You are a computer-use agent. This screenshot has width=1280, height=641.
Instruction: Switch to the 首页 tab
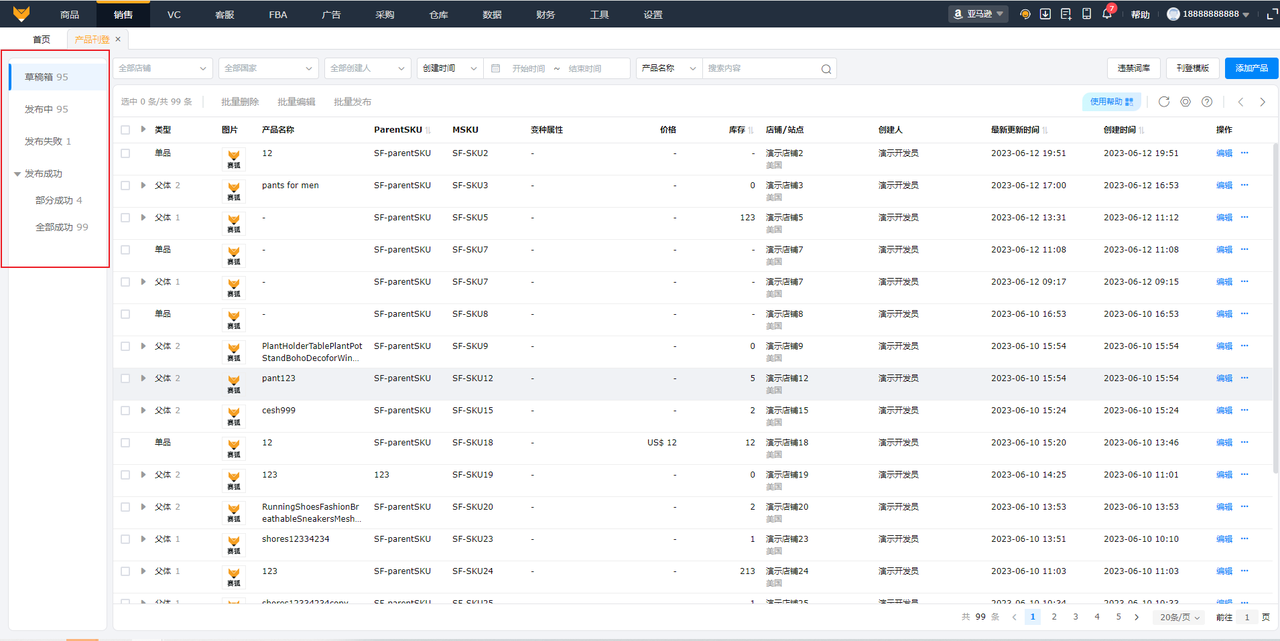(x=41, y=39)
